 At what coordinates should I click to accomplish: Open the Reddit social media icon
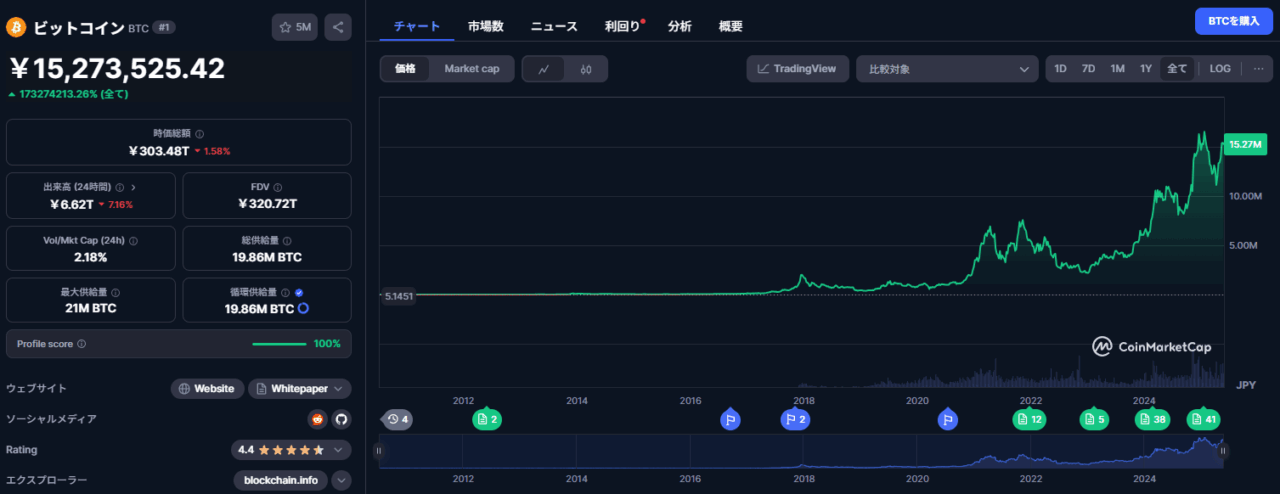coord(318,419)
